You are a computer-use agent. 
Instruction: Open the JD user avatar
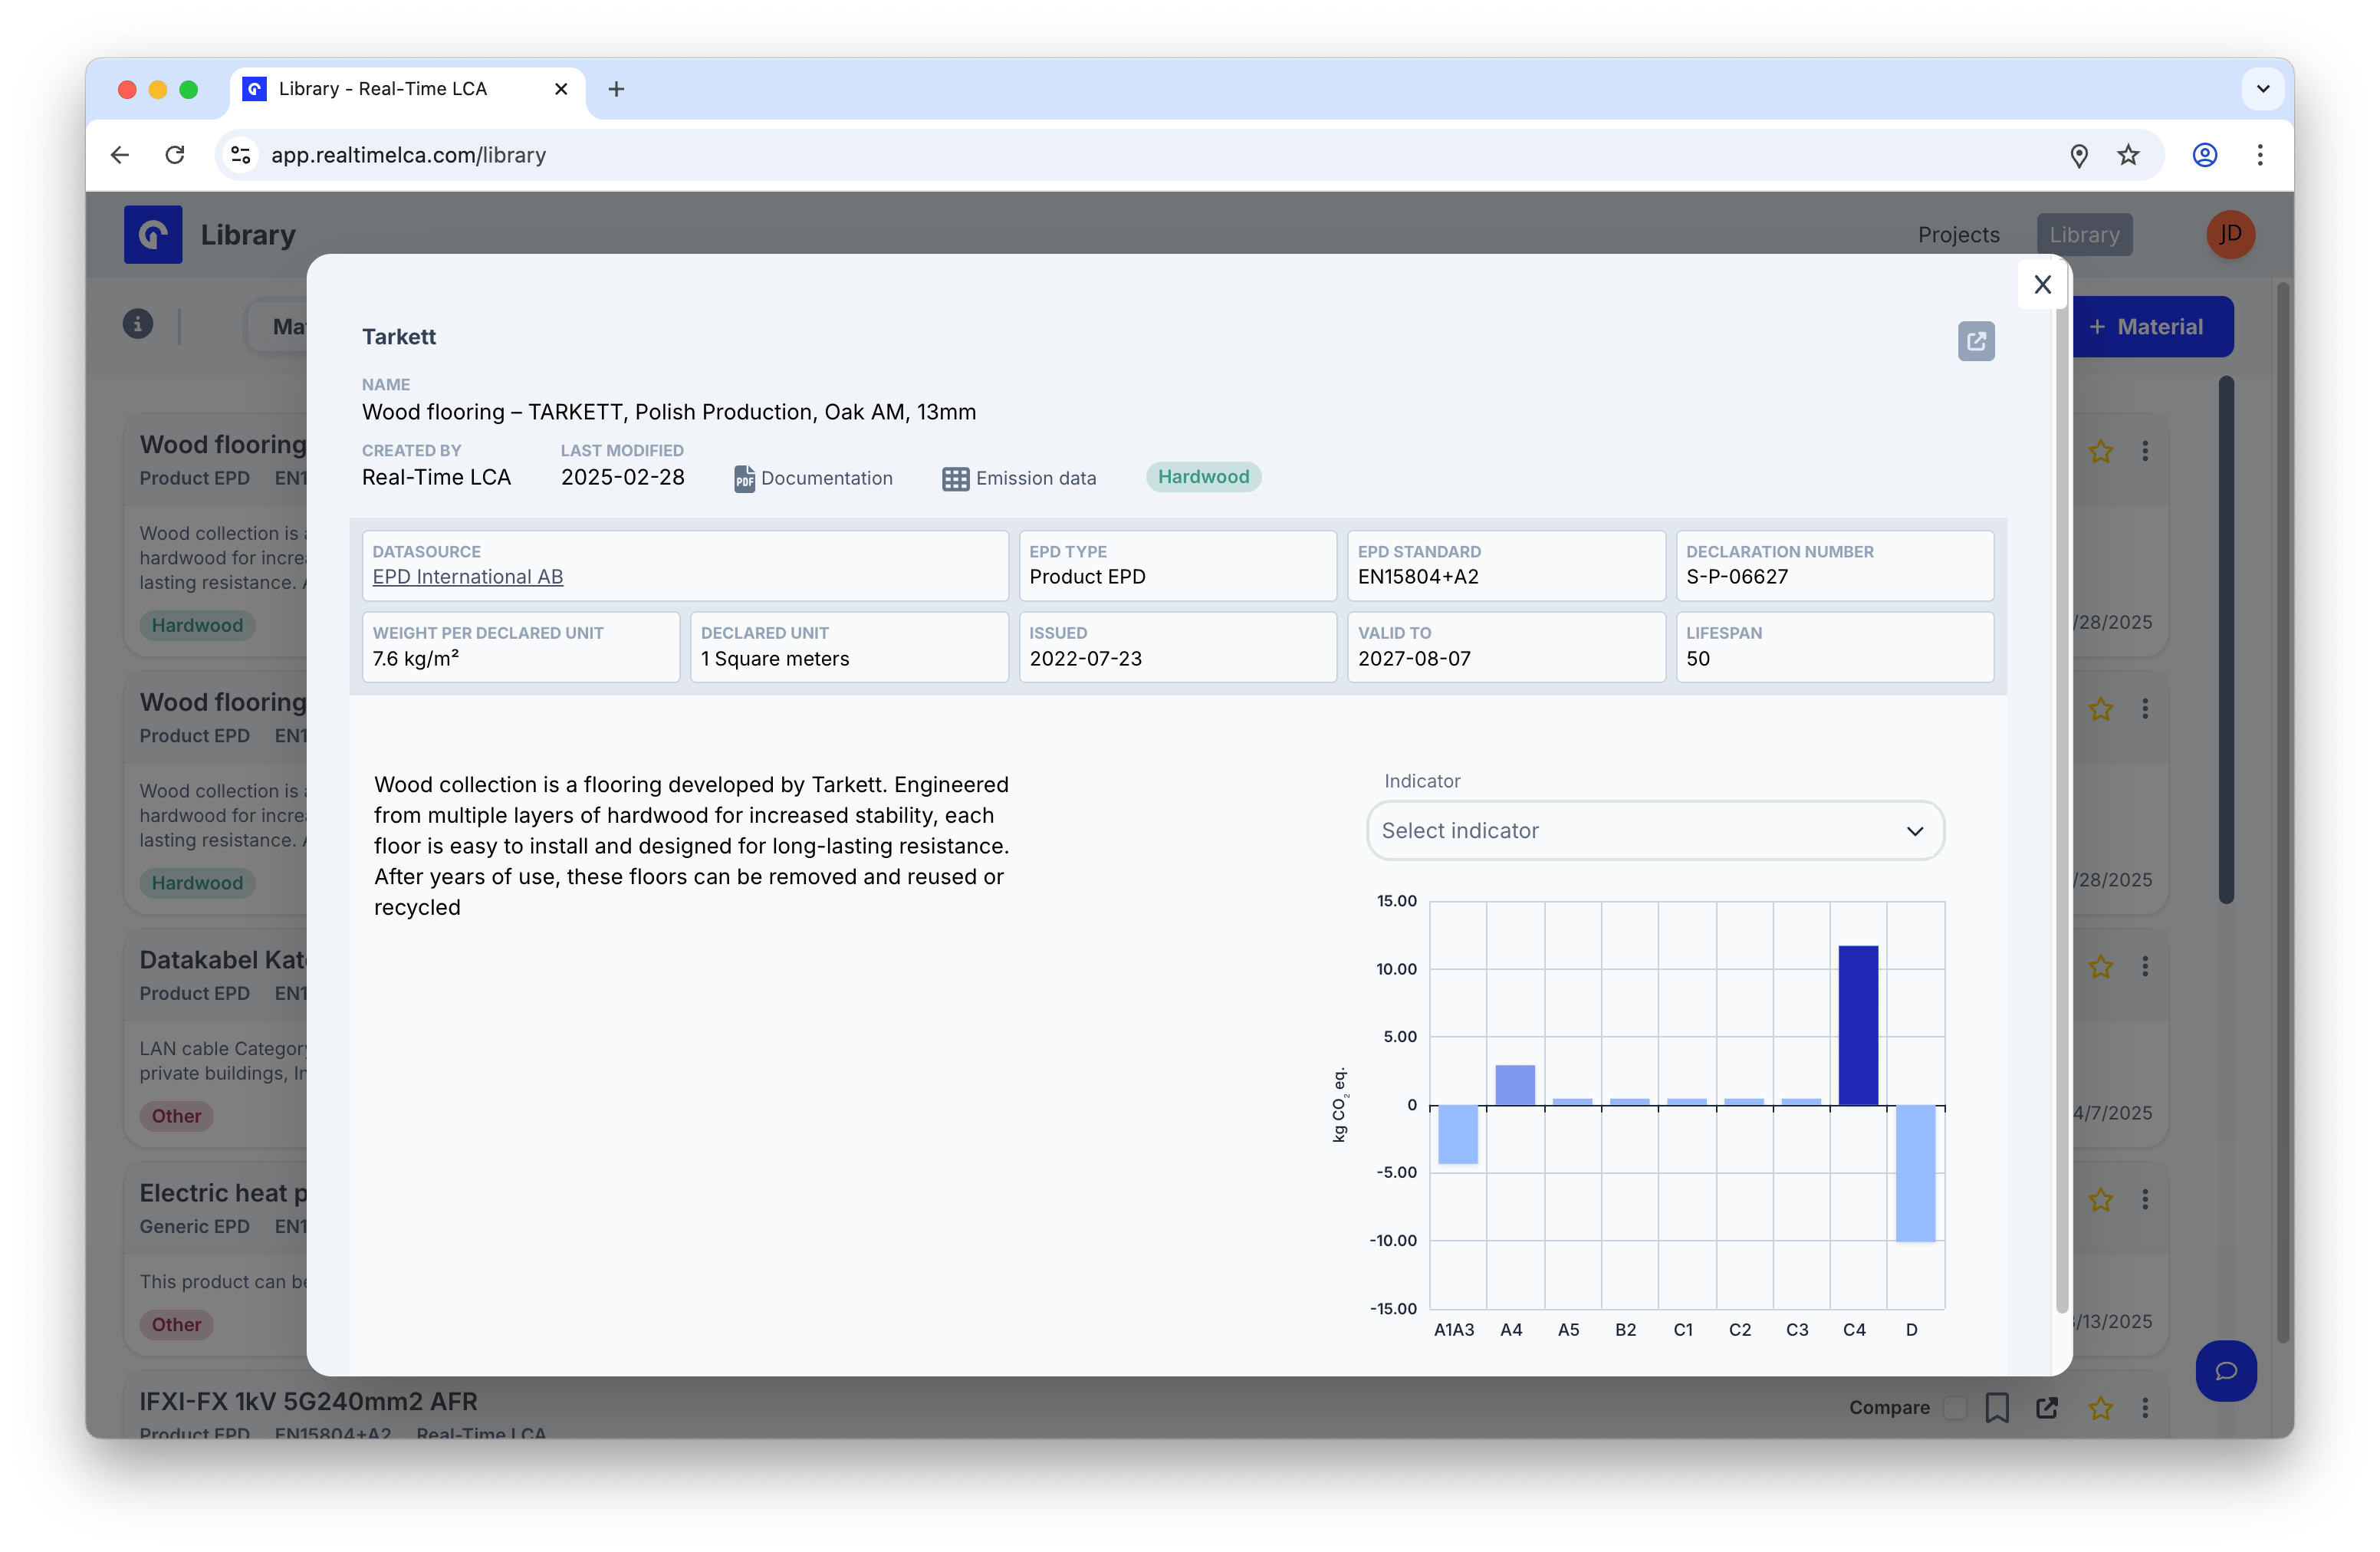click(2230, 234)
